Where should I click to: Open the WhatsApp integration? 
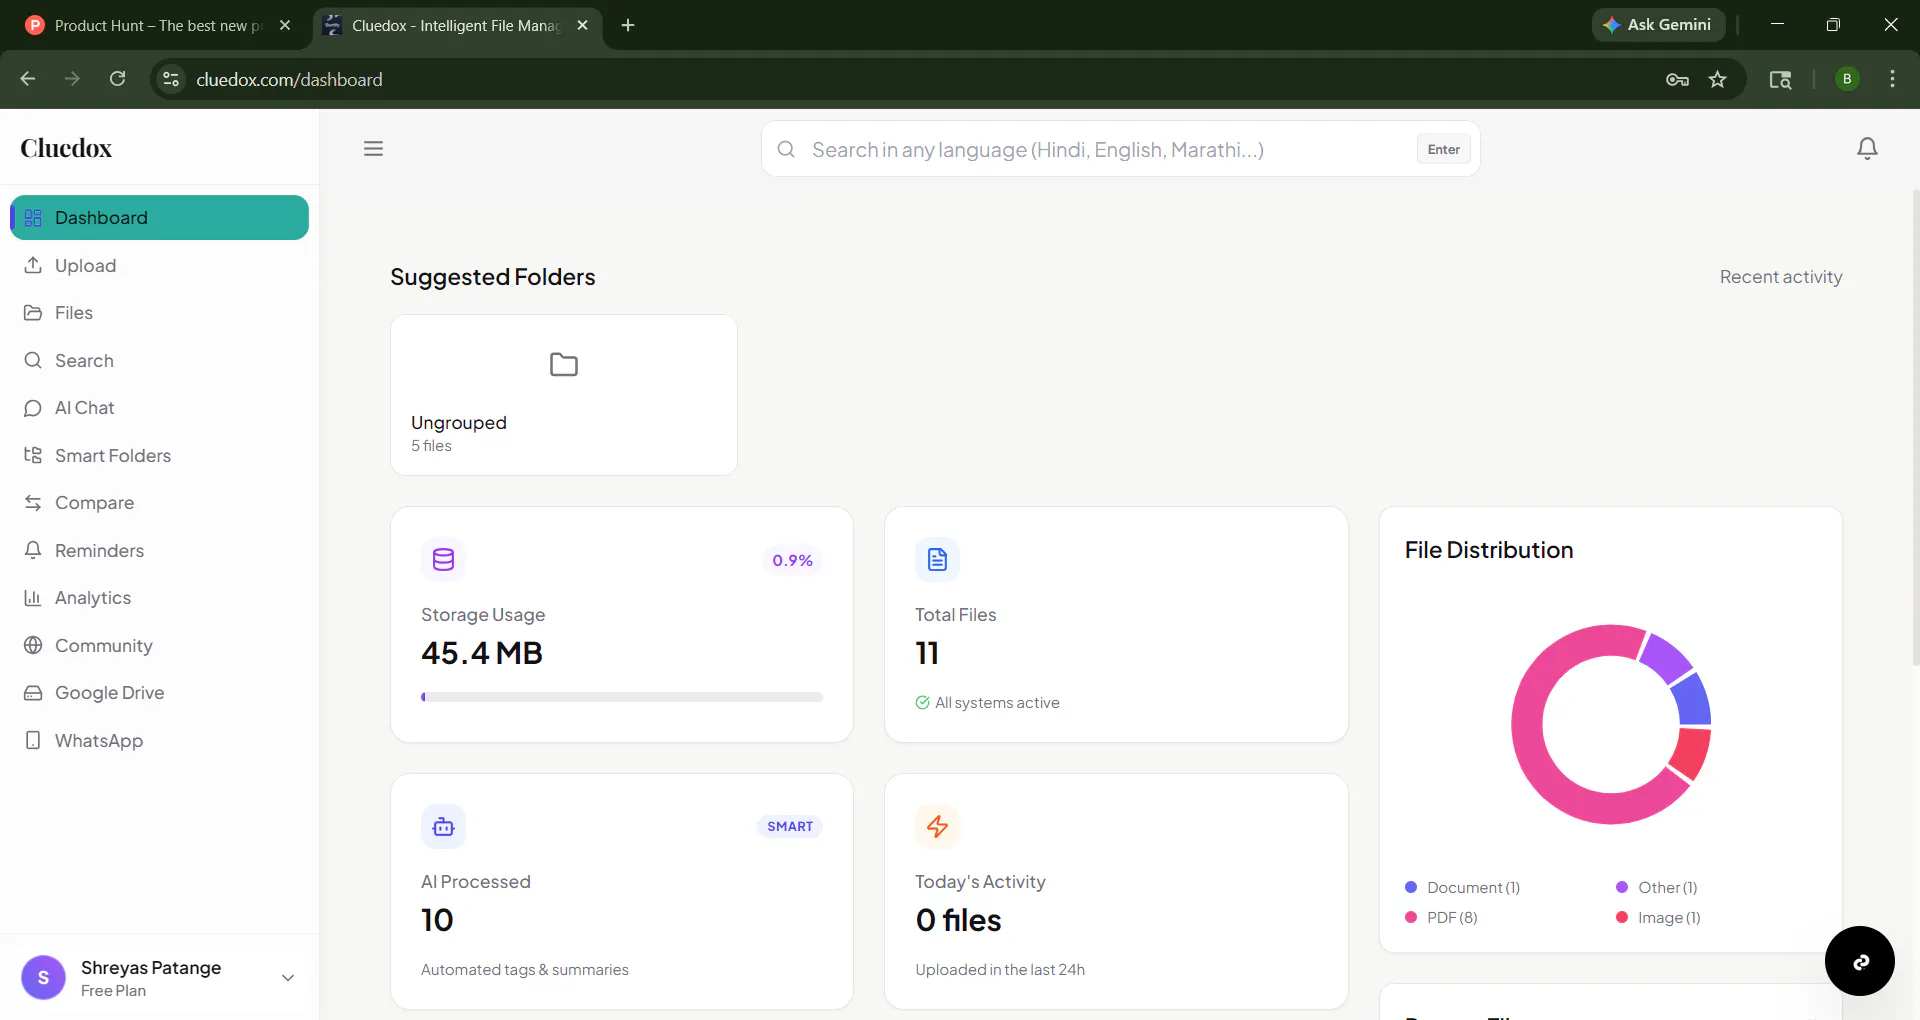pos(160,740)
